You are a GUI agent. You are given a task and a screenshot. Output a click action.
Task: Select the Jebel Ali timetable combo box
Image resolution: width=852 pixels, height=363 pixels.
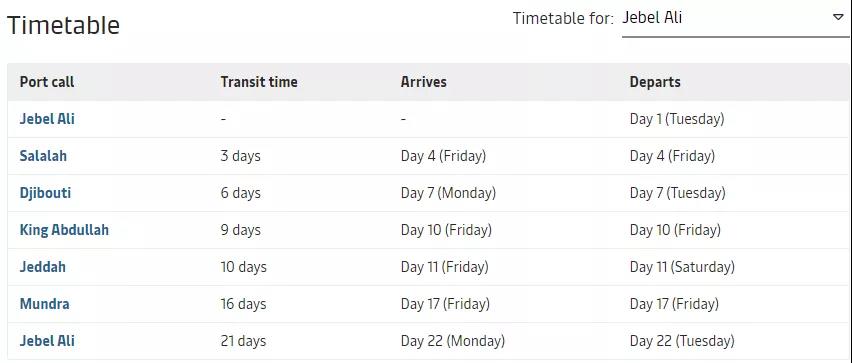735,20
